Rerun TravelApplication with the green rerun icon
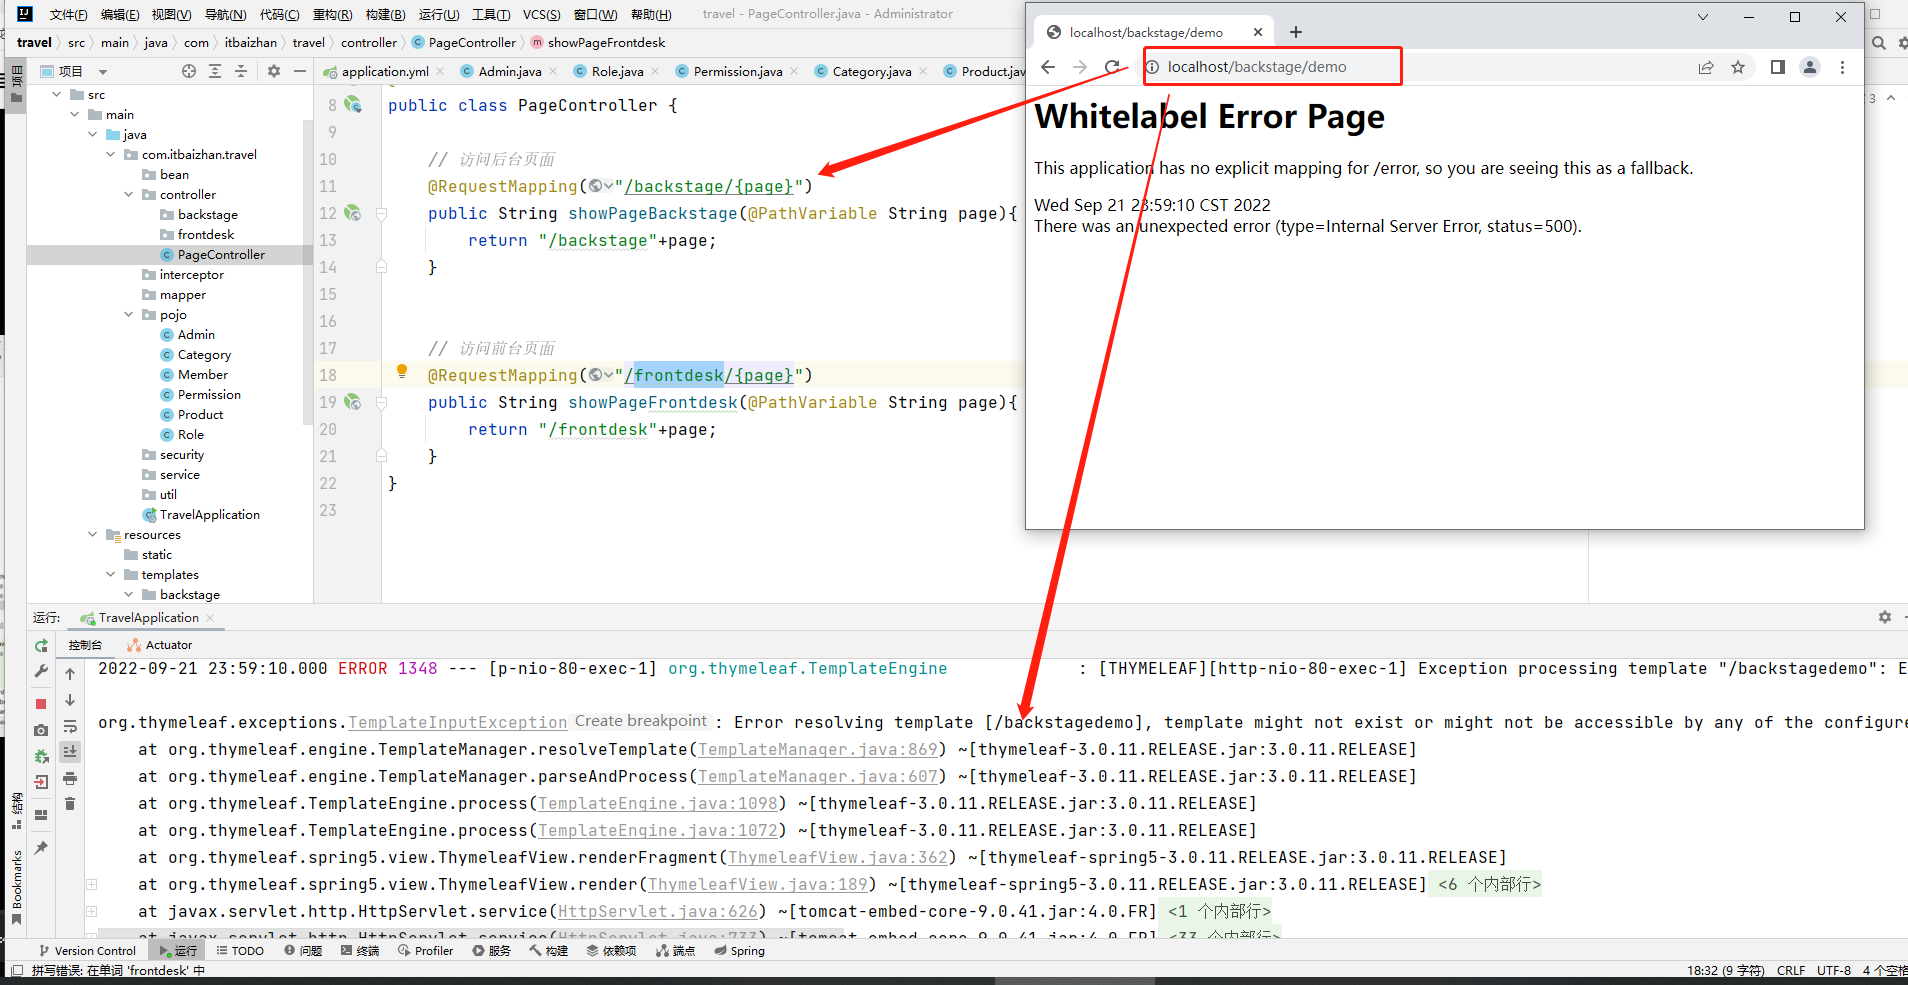Screen dimensions: 1908x985 41,646
